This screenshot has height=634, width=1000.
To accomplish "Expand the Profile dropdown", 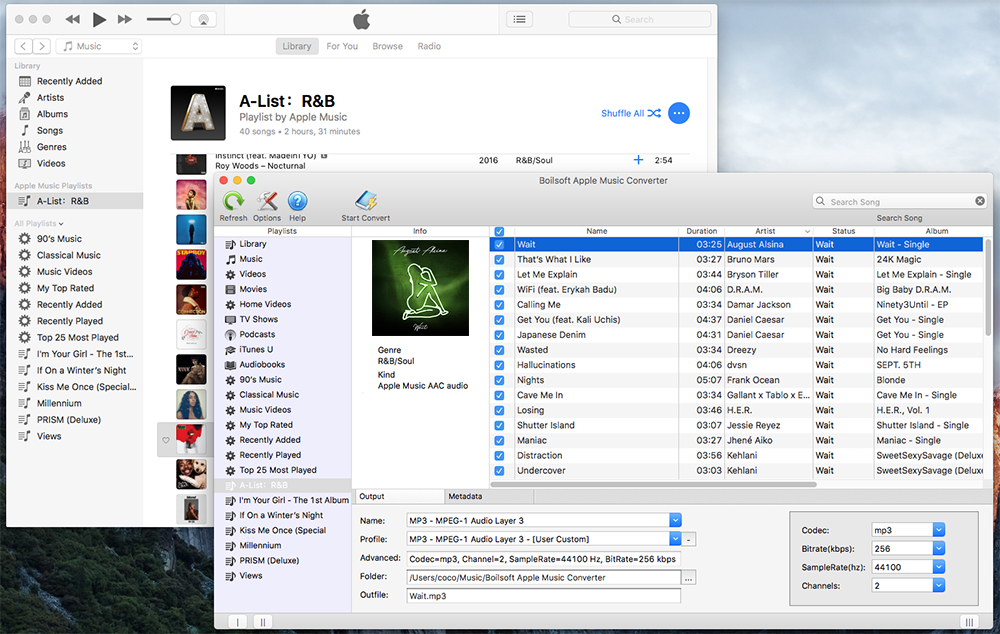I will pyautogui.click(x=675, y=539).
